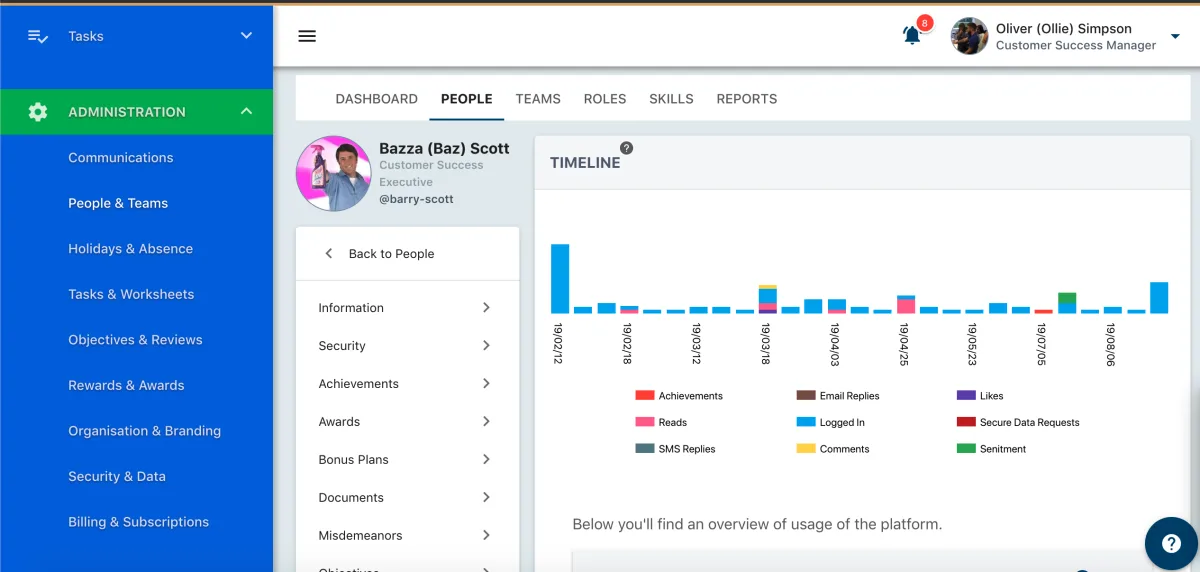
Task: Toggle the Logged In legend color swatch
Action: (806, 422)
